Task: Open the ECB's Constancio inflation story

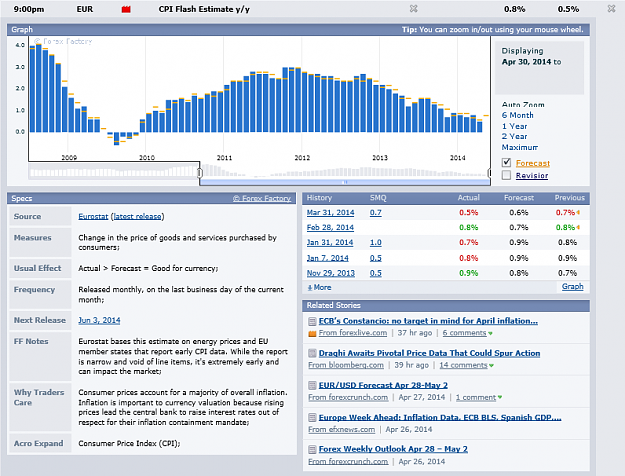Action: [x=428, y=321]
